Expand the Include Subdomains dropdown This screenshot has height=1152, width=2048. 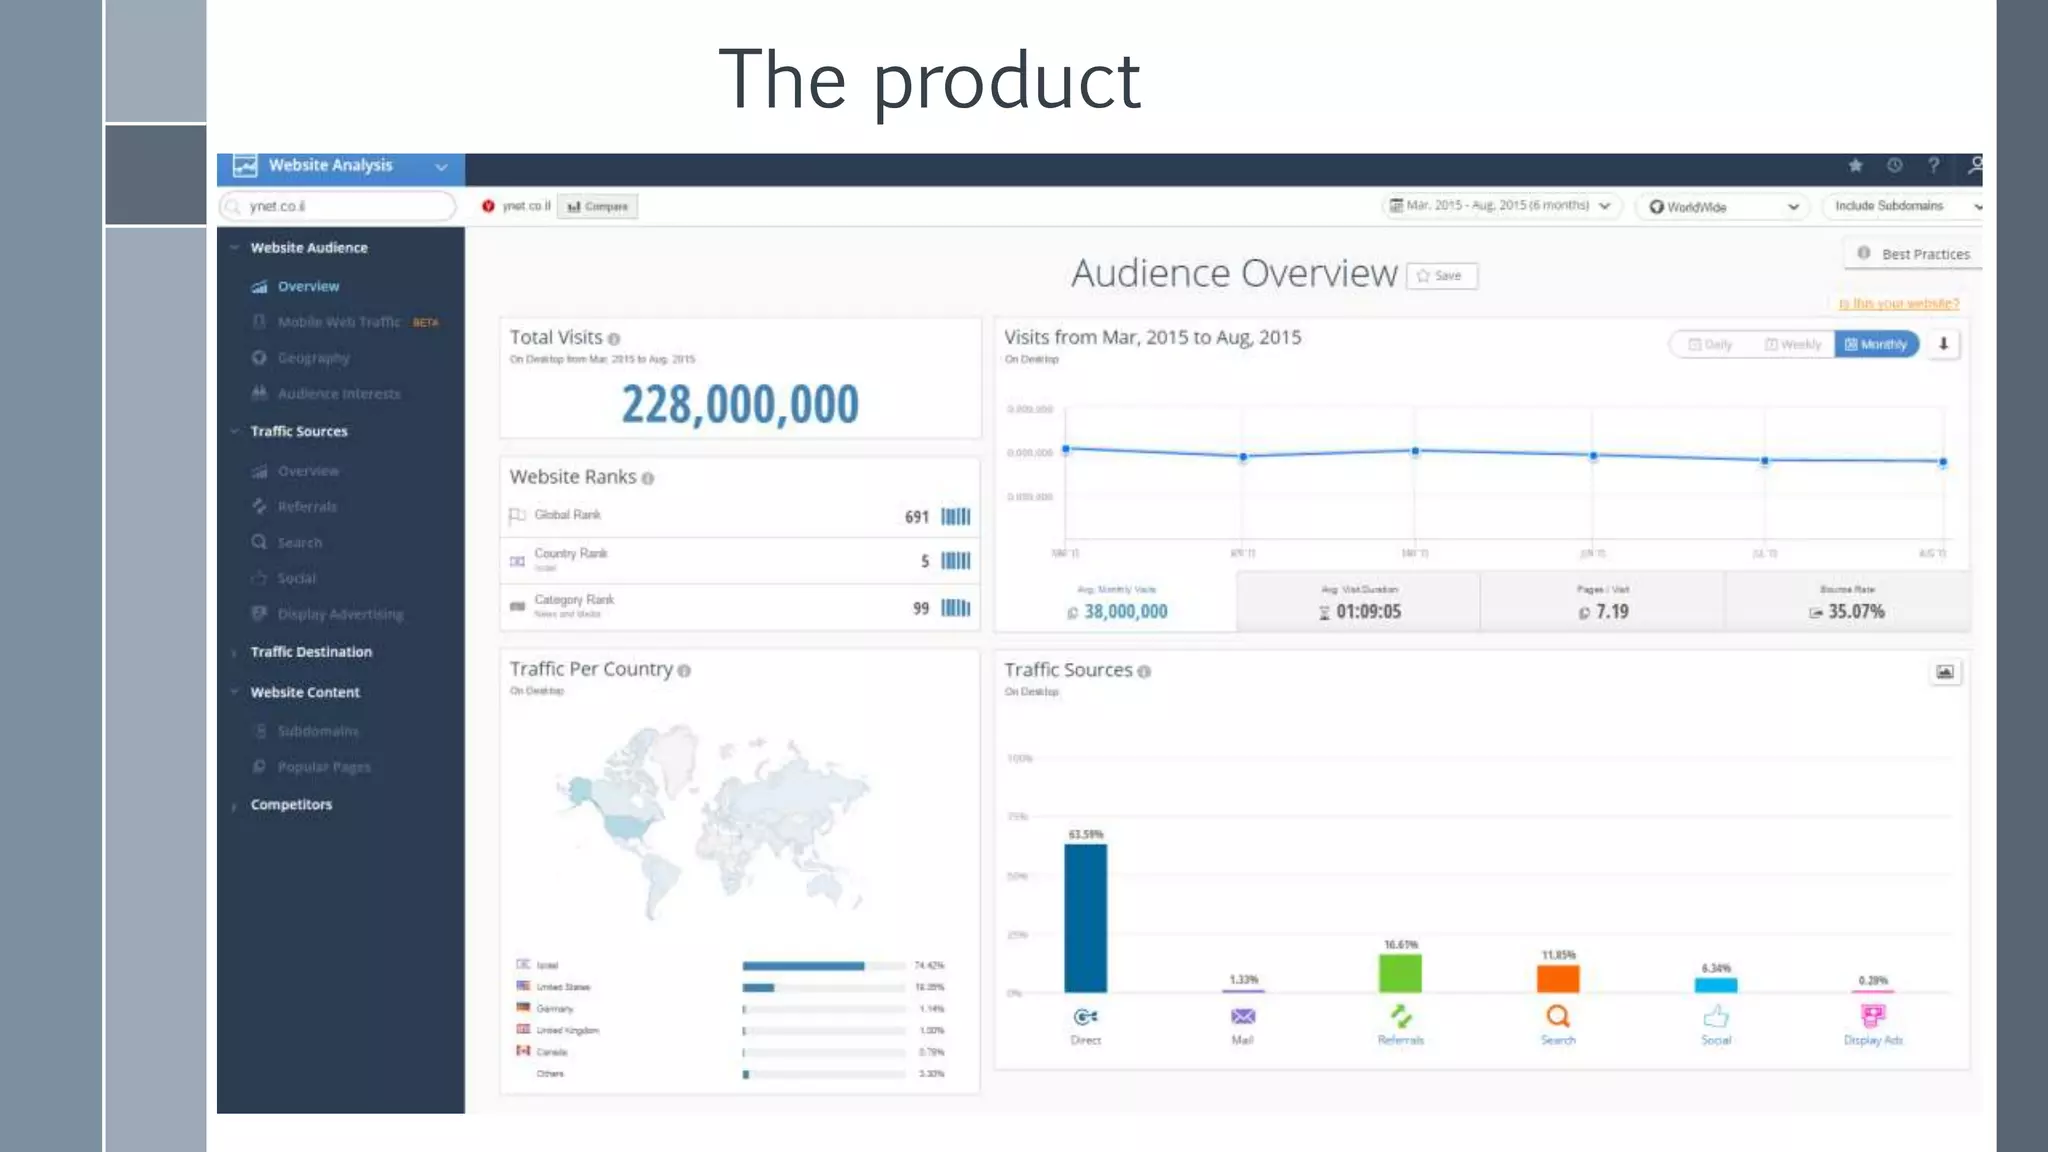point(1901,206)
